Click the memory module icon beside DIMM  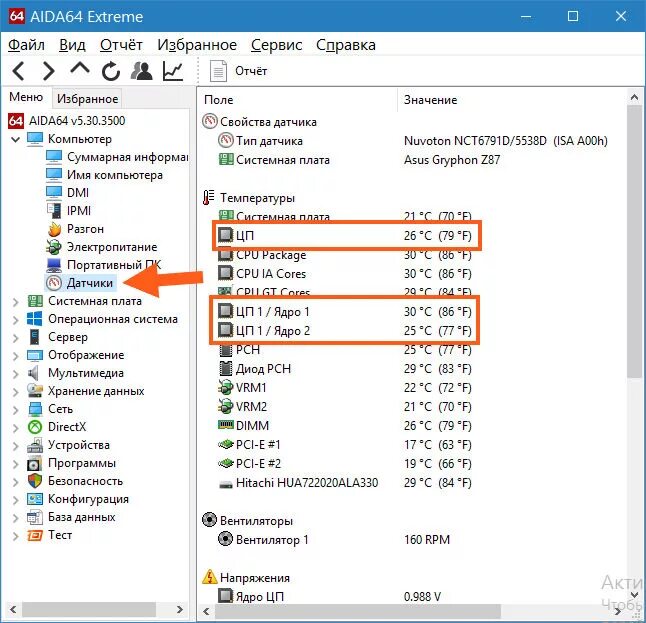coord(225,424)
